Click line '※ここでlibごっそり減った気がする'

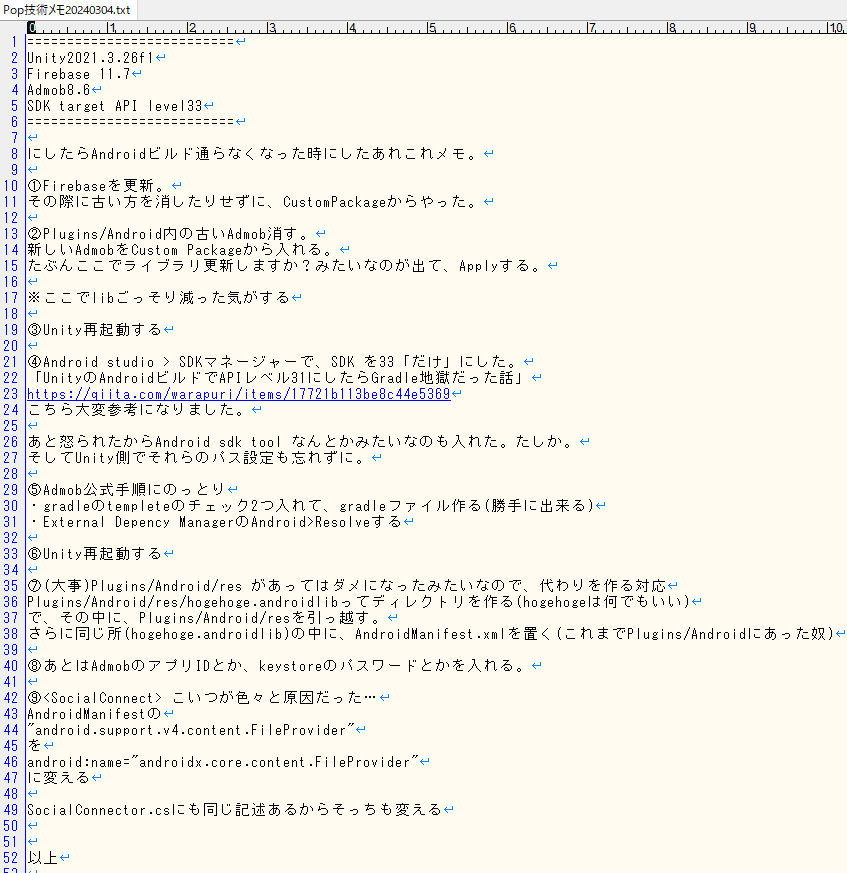(158, 297)
